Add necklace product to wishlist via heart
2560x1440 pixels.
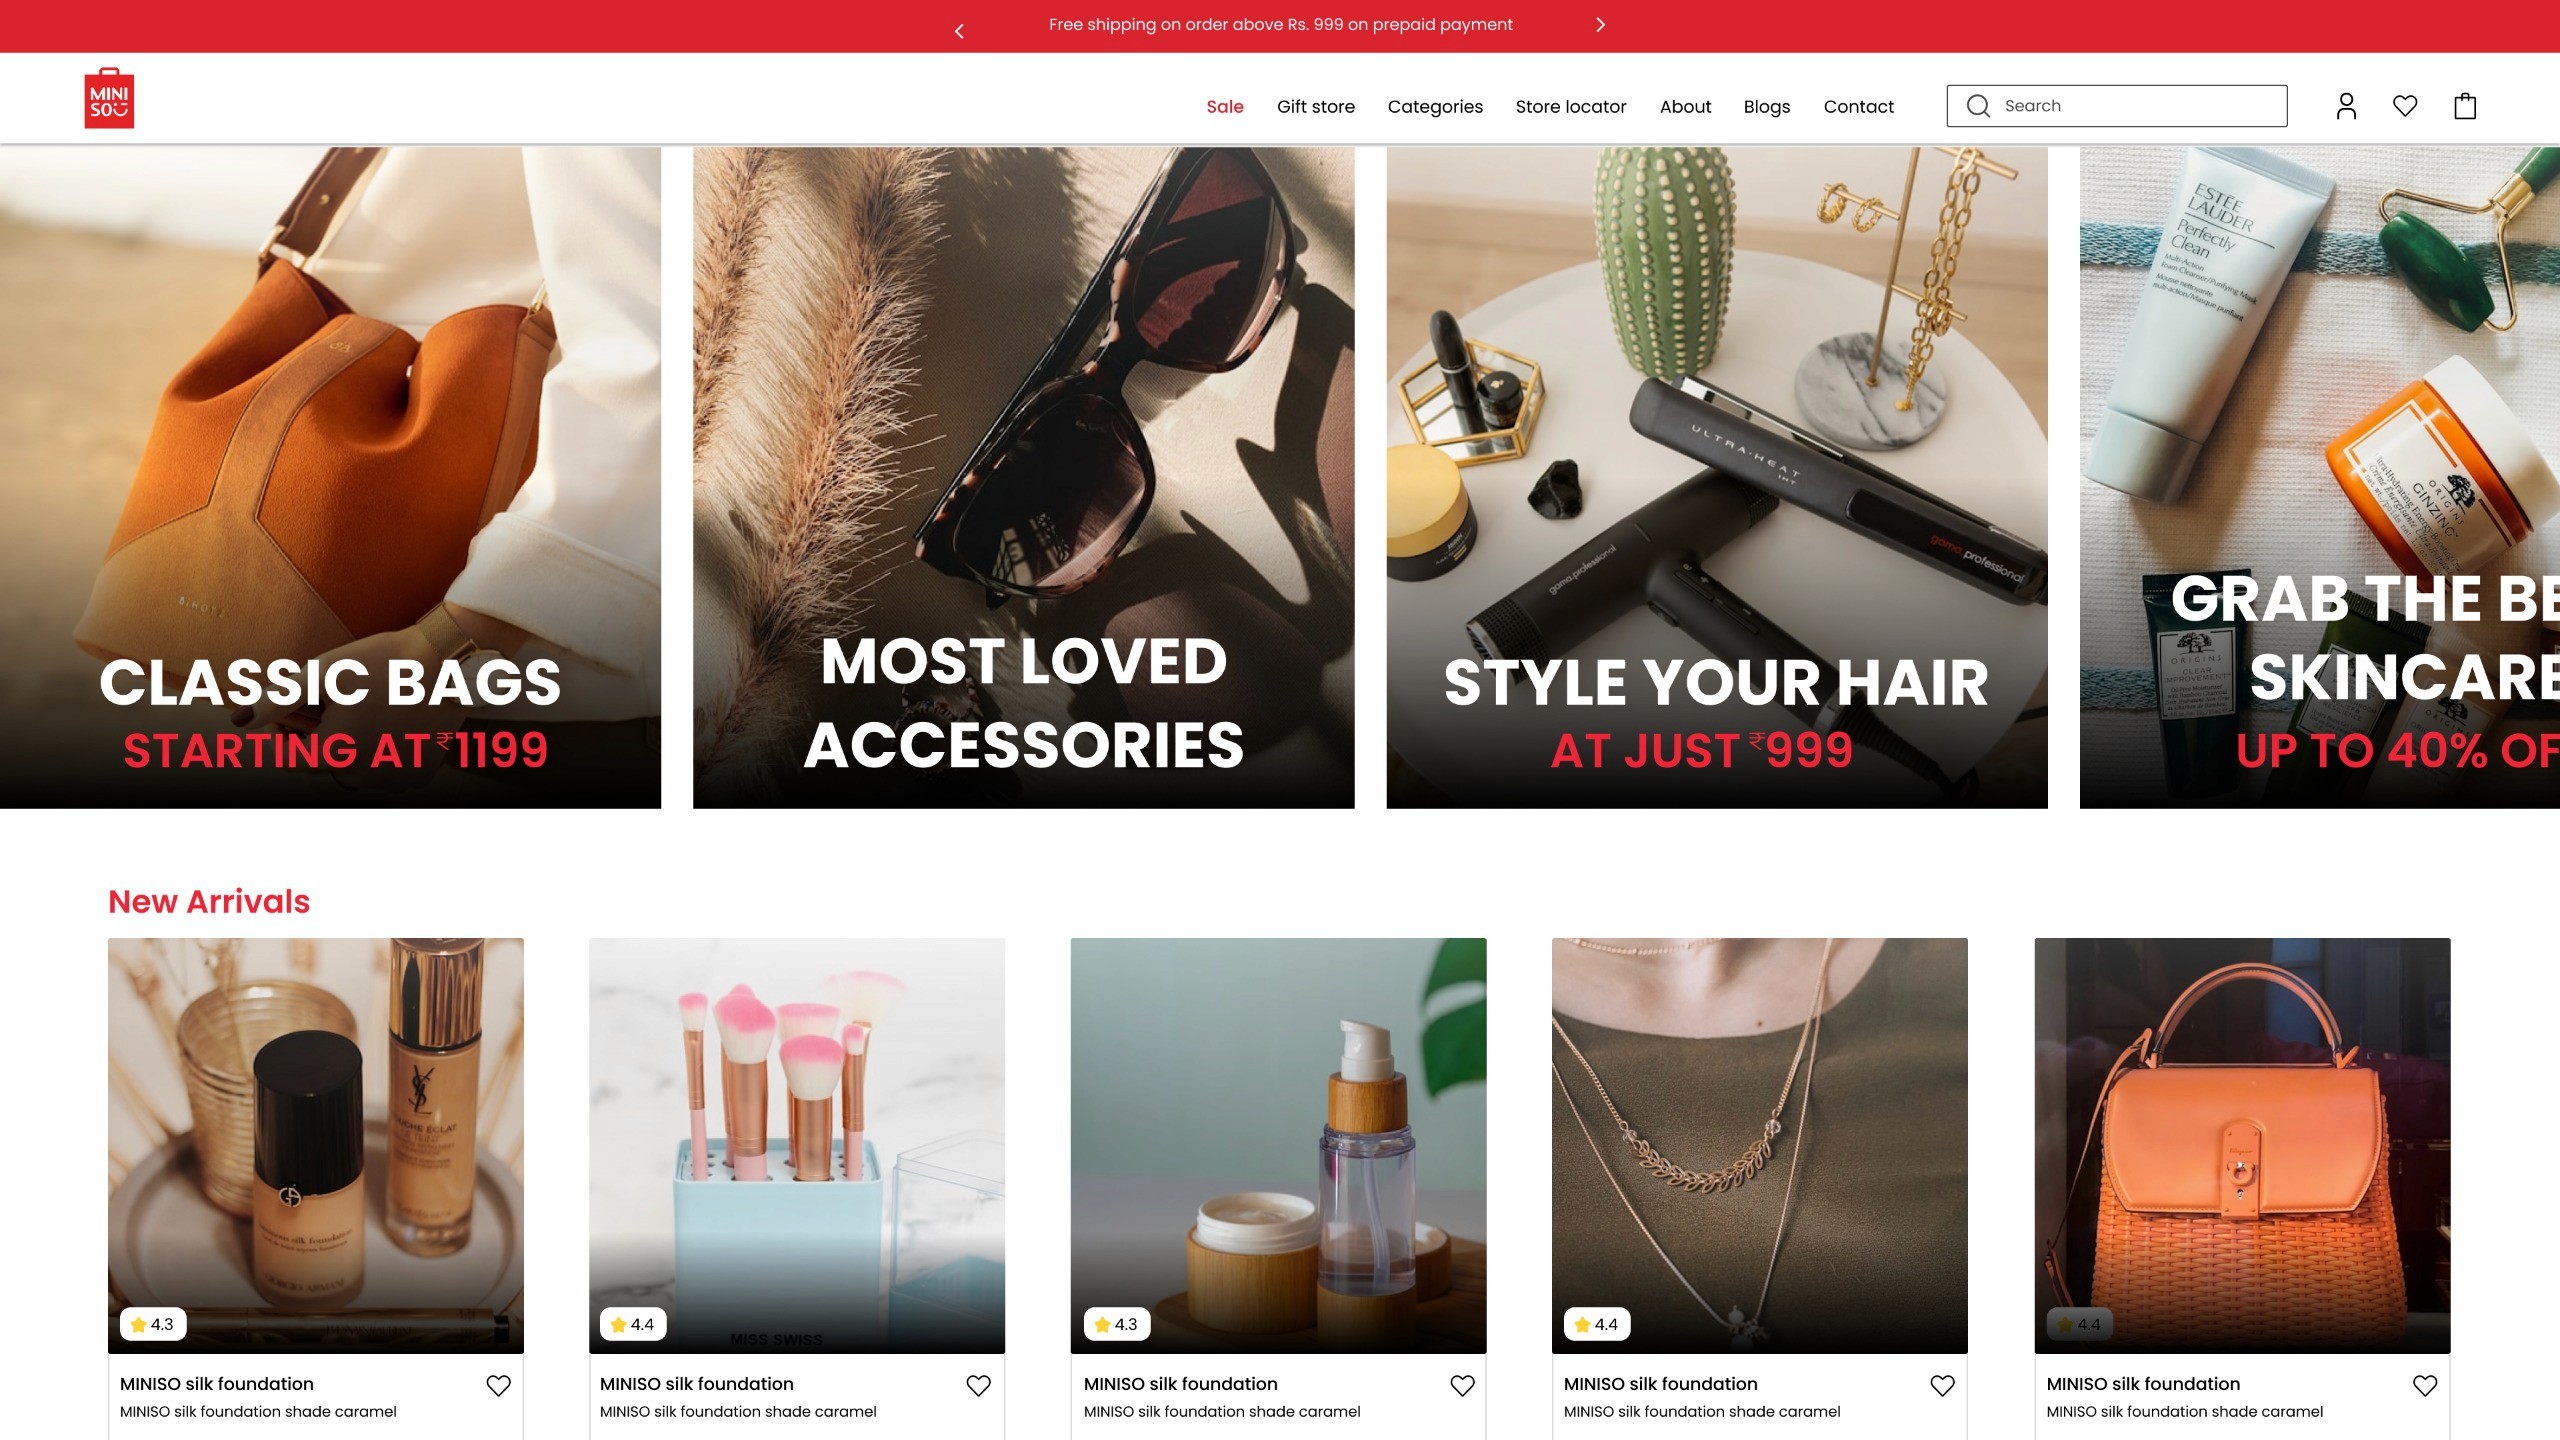(x=1942, y=1385)
